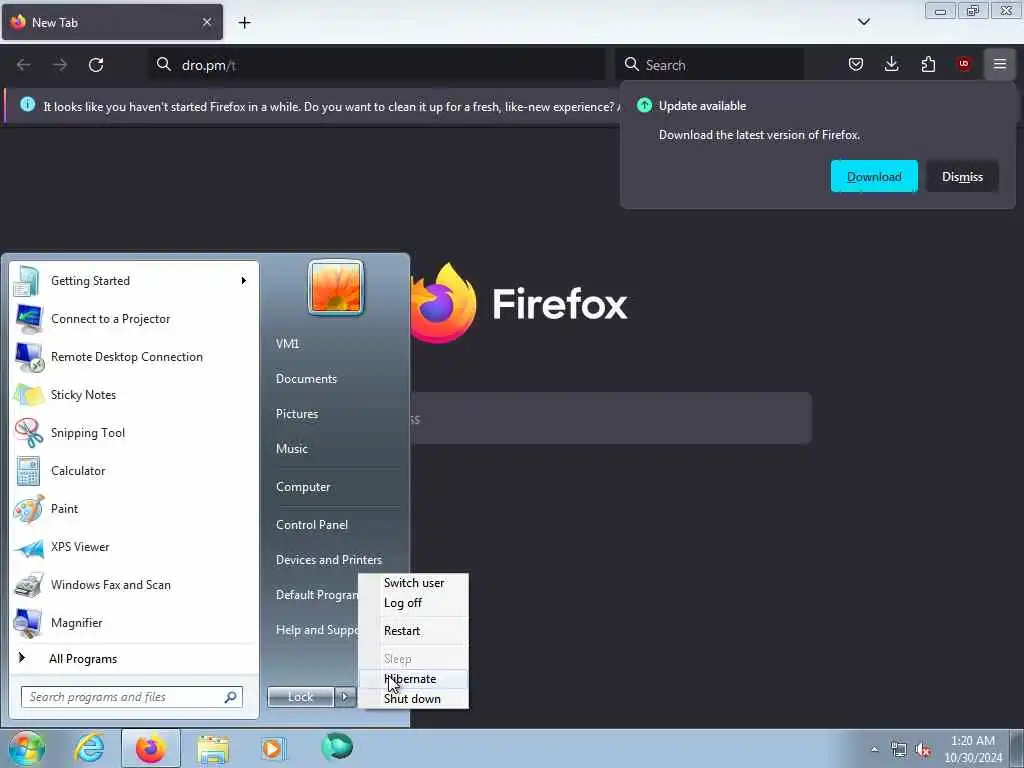Toggle the shutdown options arrow

pos(345,697)
